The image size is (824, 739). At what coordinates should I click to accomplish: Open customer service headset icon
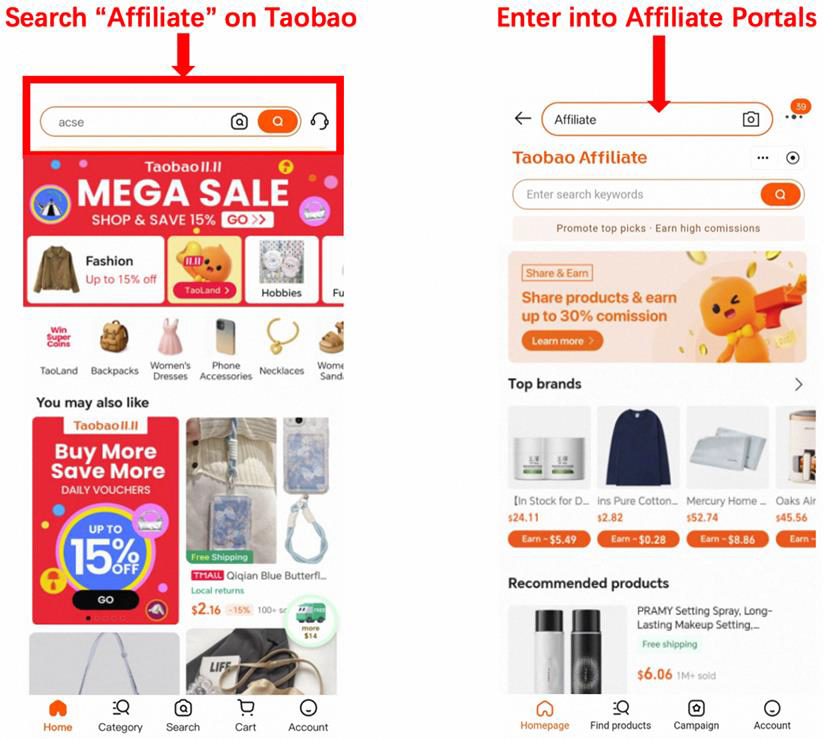(x=320, y=121)
